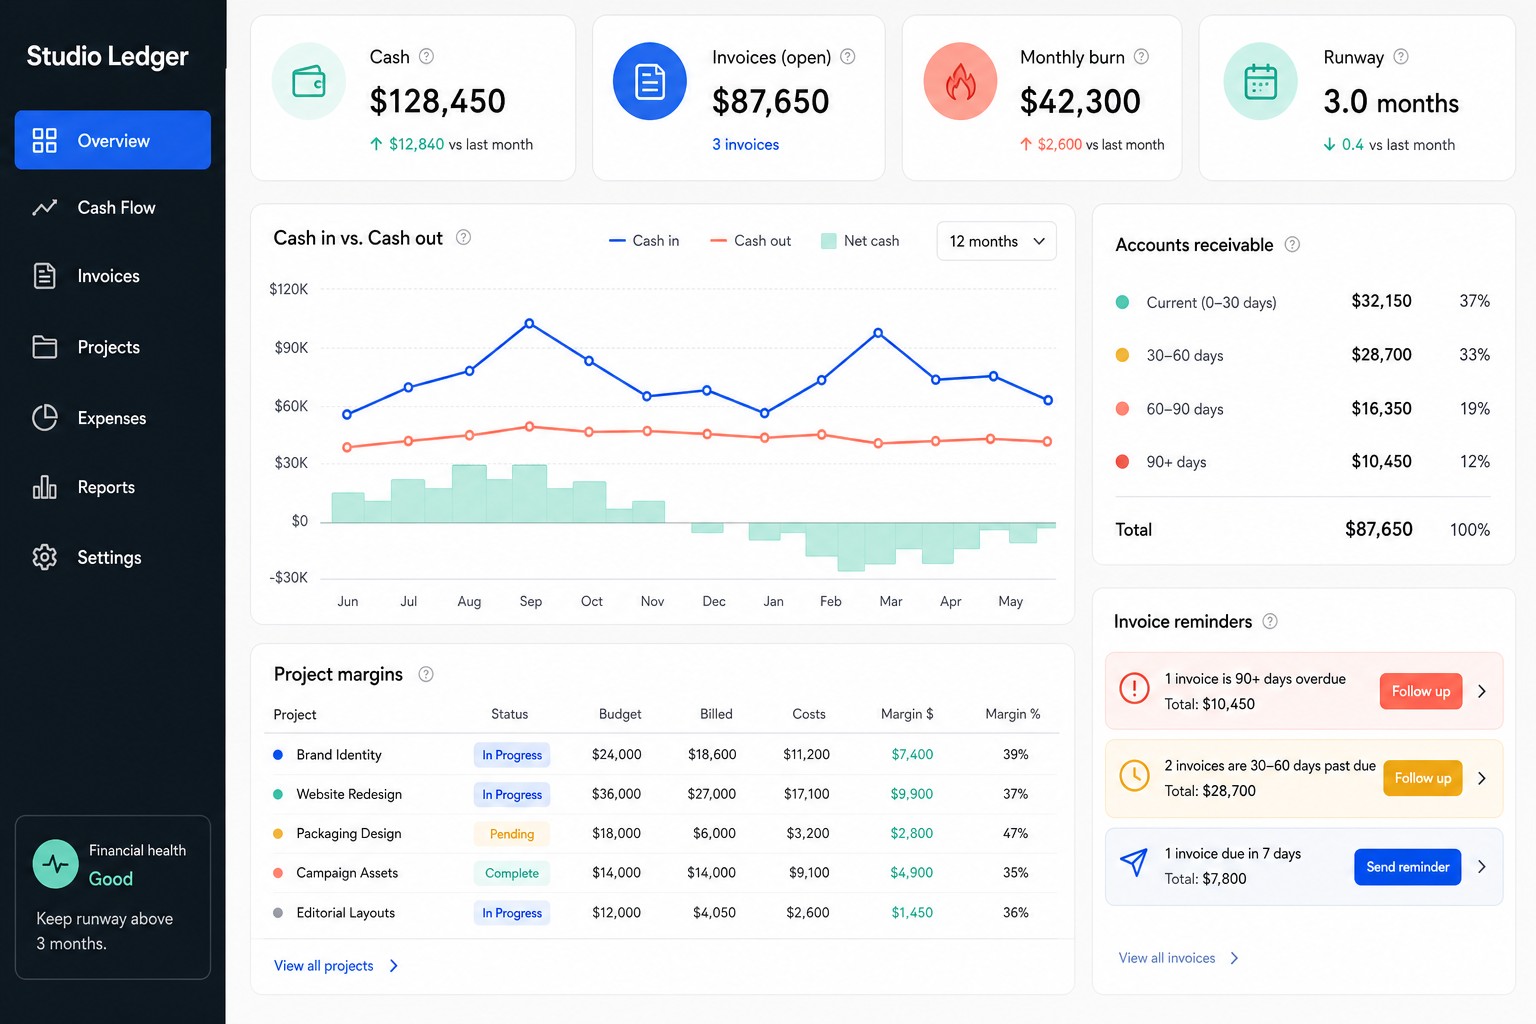The image size is (1536, 1024).
Task: Open the Expenses sidebar section
Action: [x=113, y=418]
